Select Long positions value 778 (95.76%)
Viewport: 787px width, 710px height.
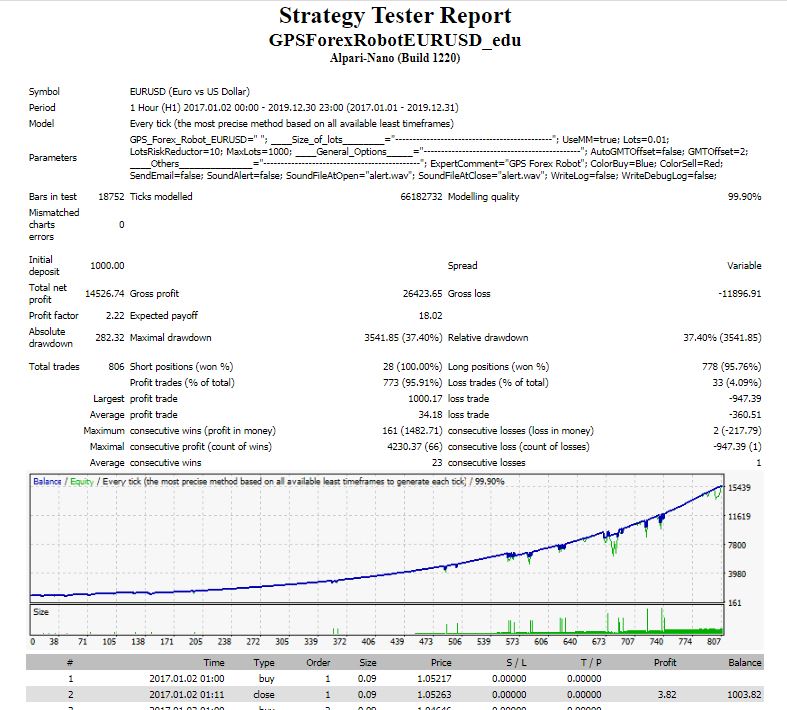(x=731, y=367)
